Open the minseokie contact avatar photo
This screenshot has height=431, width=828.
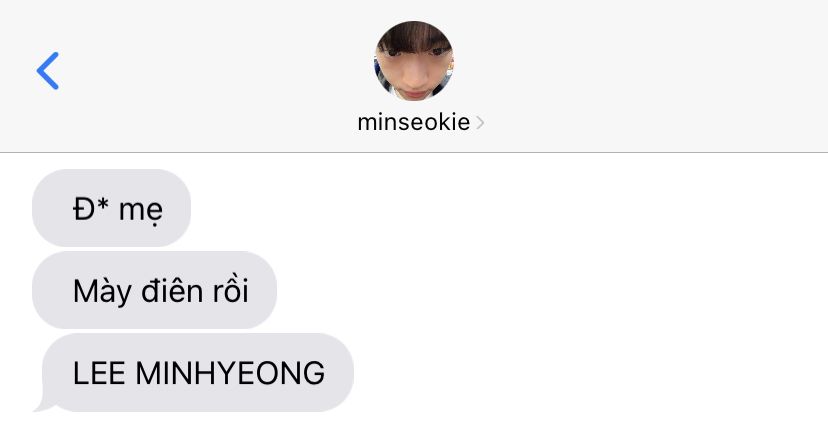pos(414,61)
